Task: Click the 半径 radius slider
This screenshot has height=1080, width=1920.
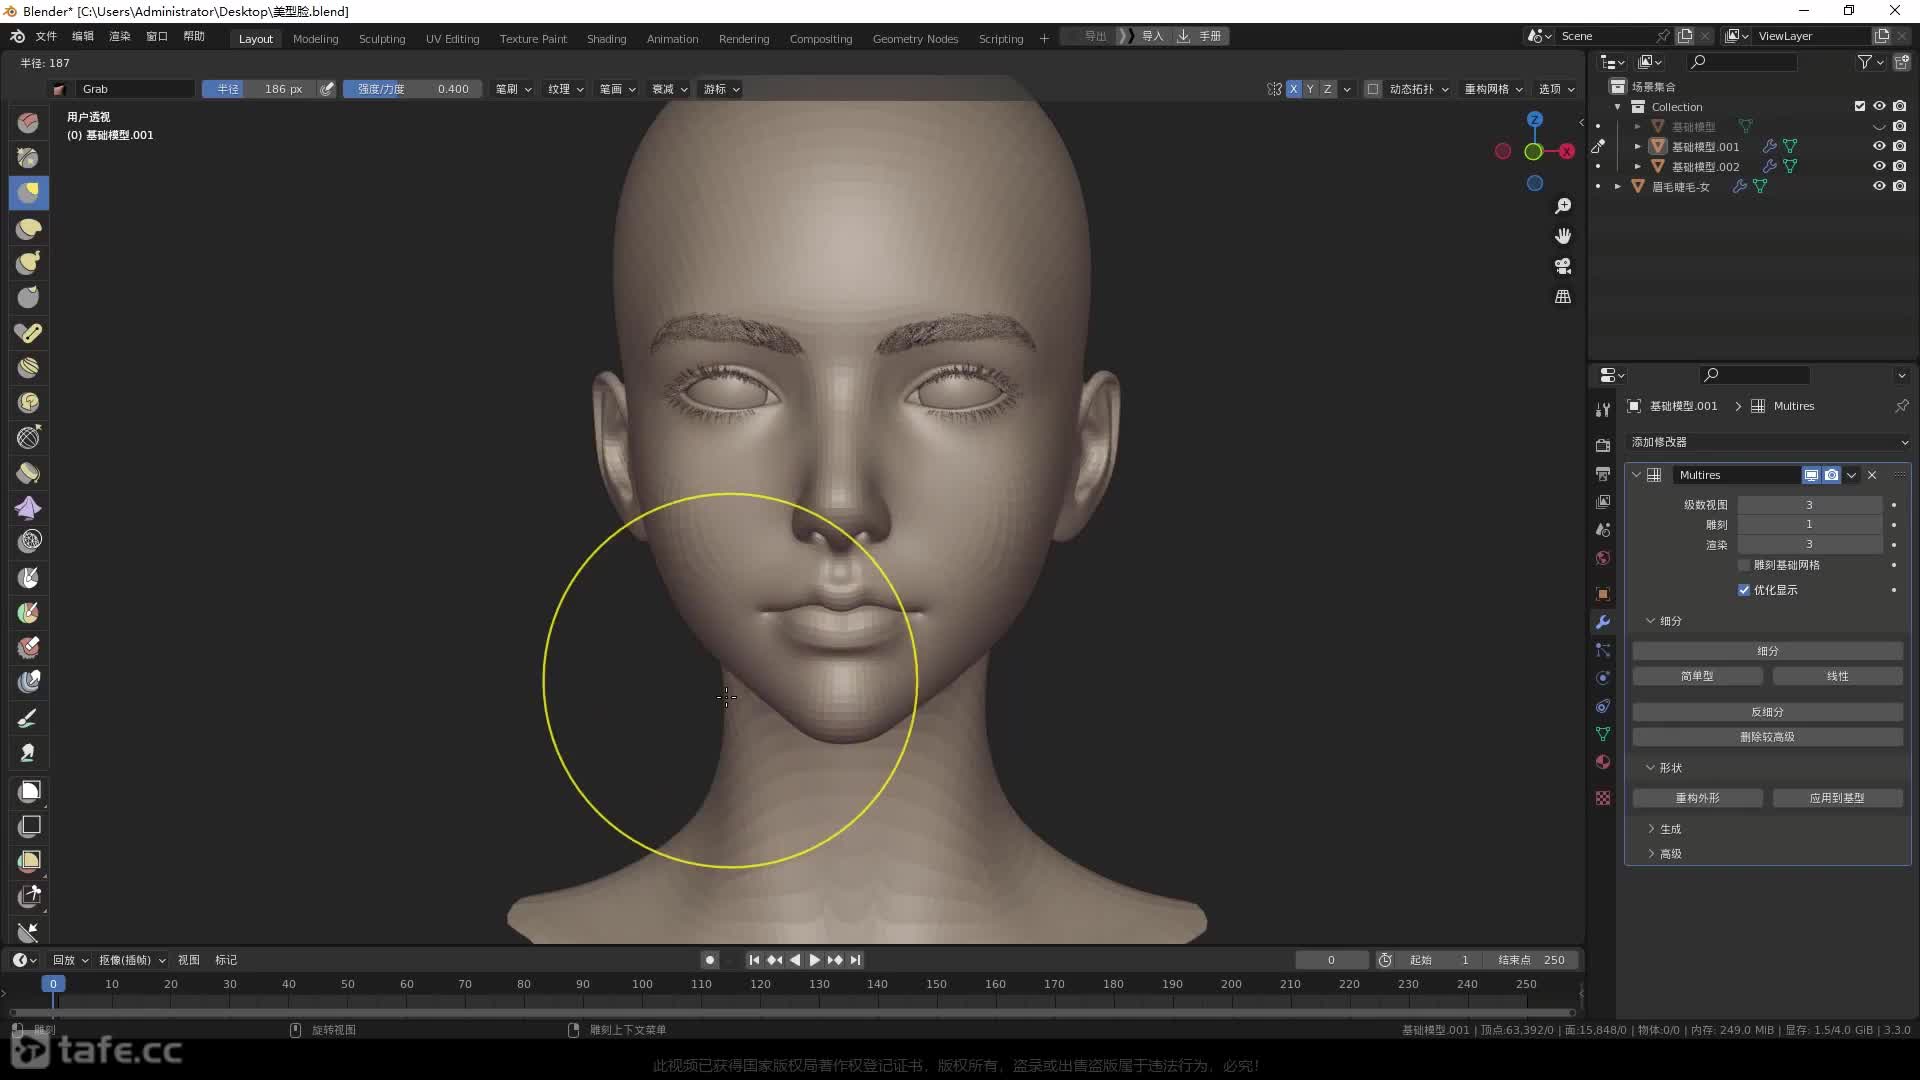Action: [x=259, y=89]
